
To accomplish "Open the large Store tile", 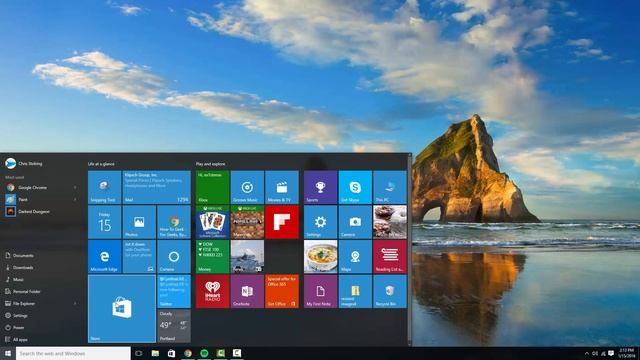I will click(x=122, y=309).
